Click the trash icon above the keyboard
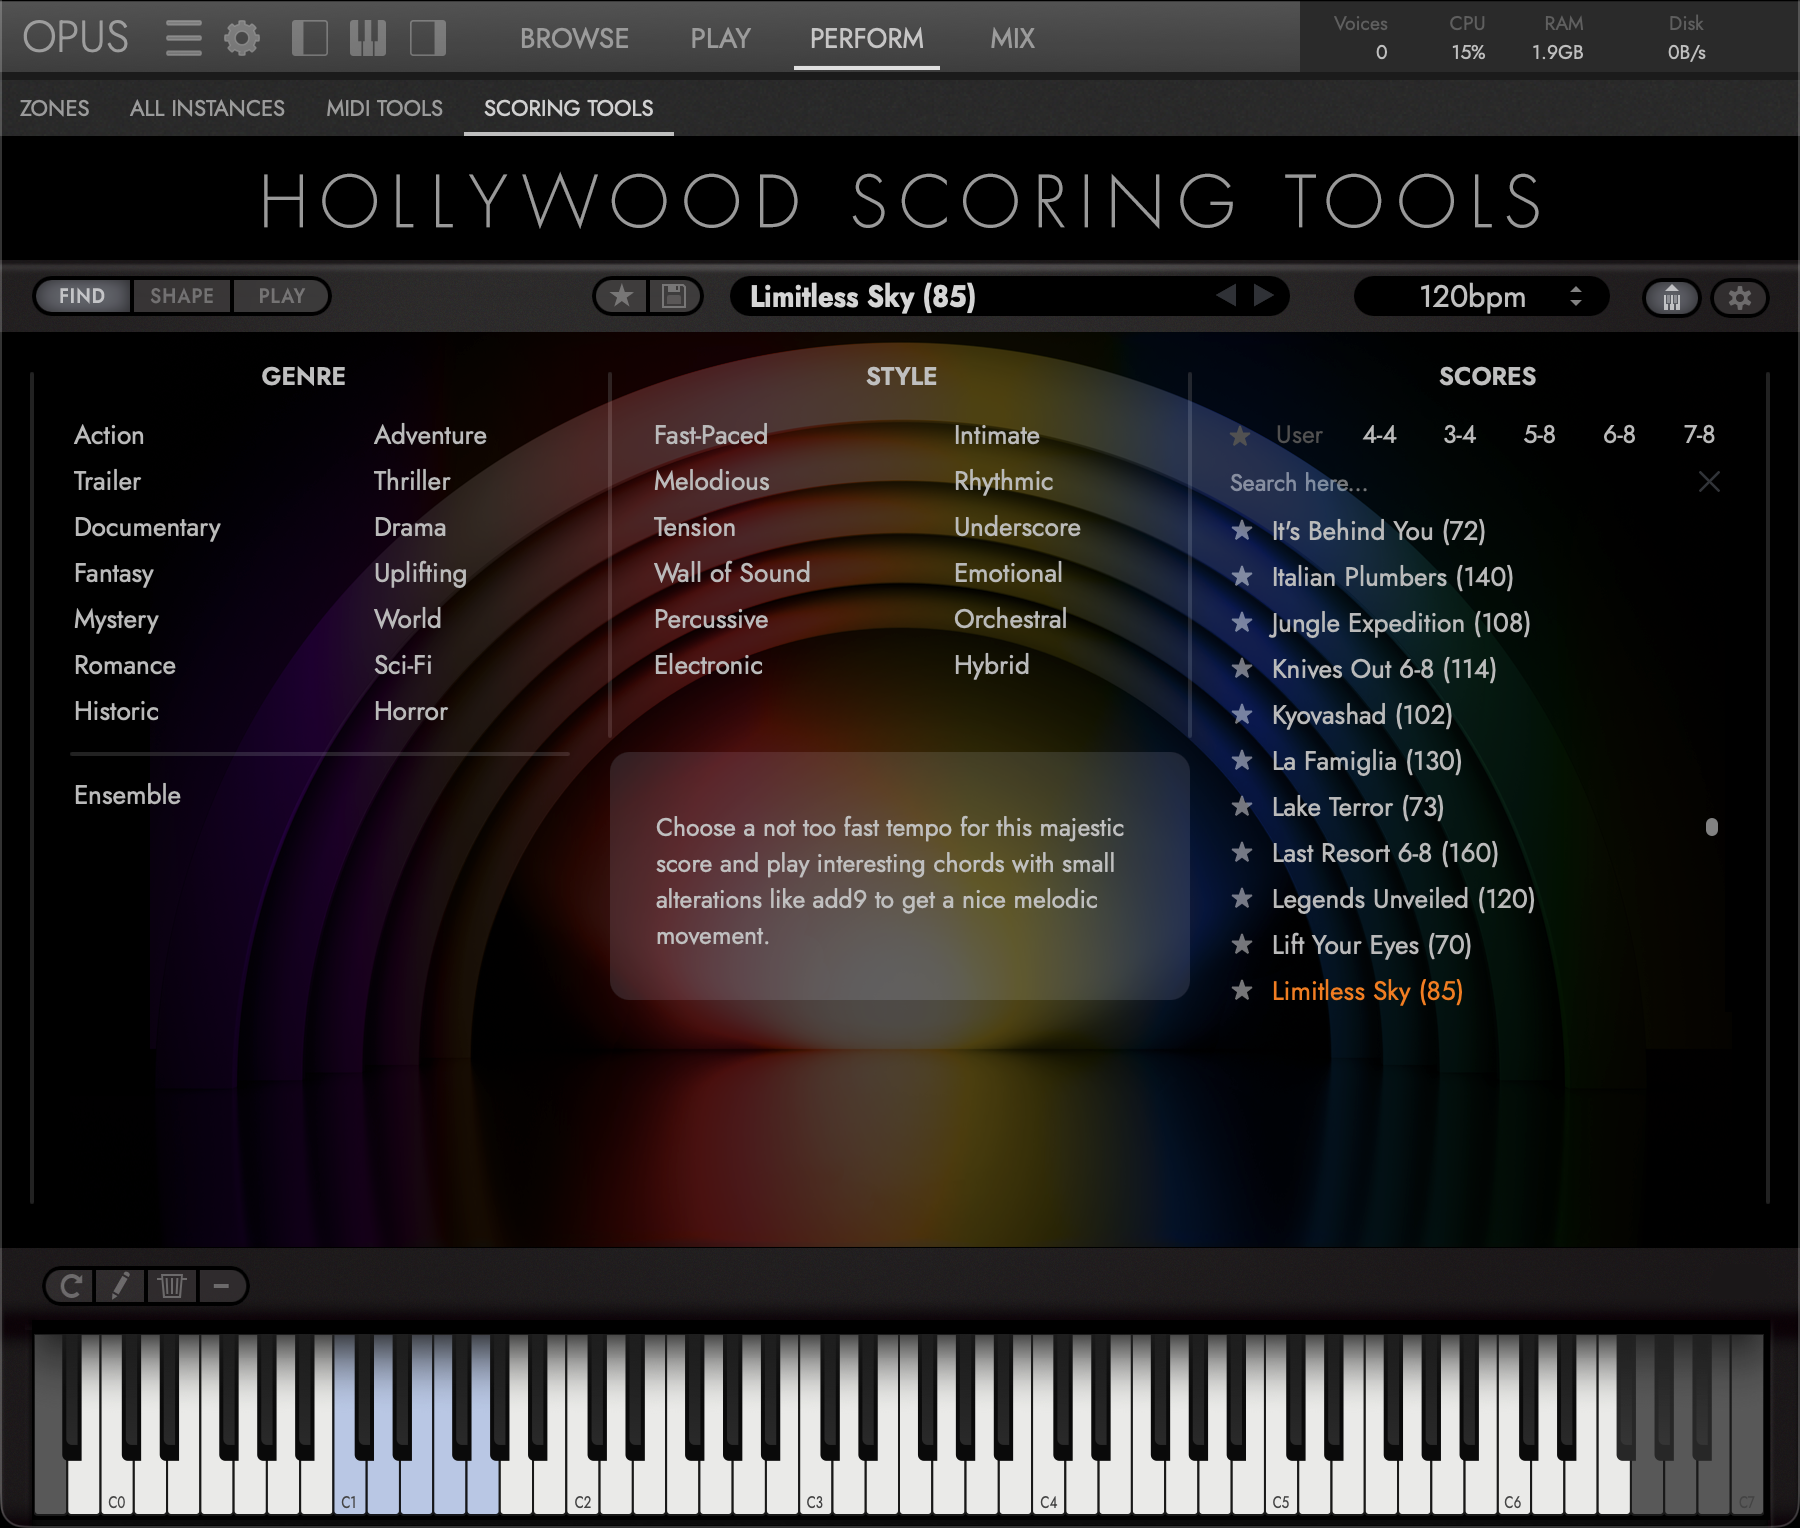 (x=172, y=1286)
